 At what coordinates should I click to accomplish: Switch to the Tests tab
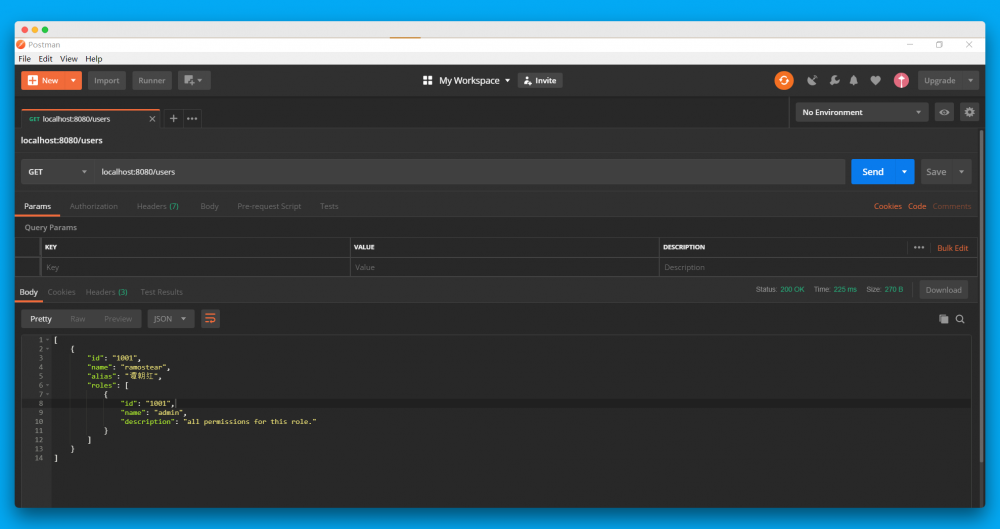329,206
